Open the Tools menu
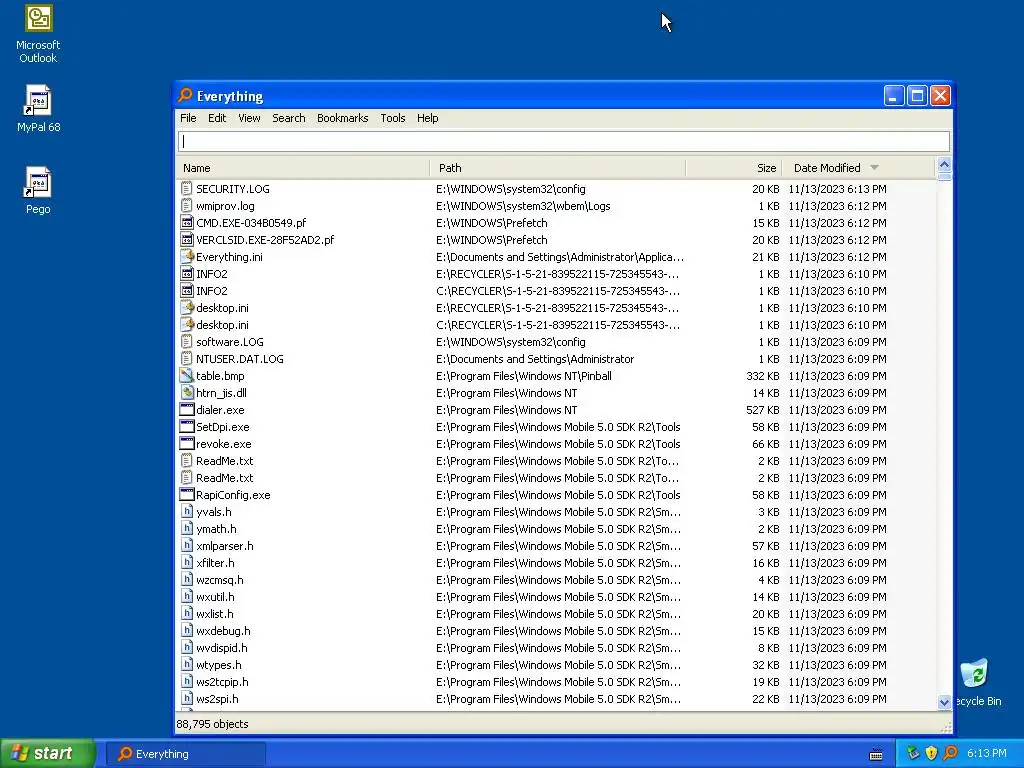Screen dimensions: 1024x768 tap(392, 118)
